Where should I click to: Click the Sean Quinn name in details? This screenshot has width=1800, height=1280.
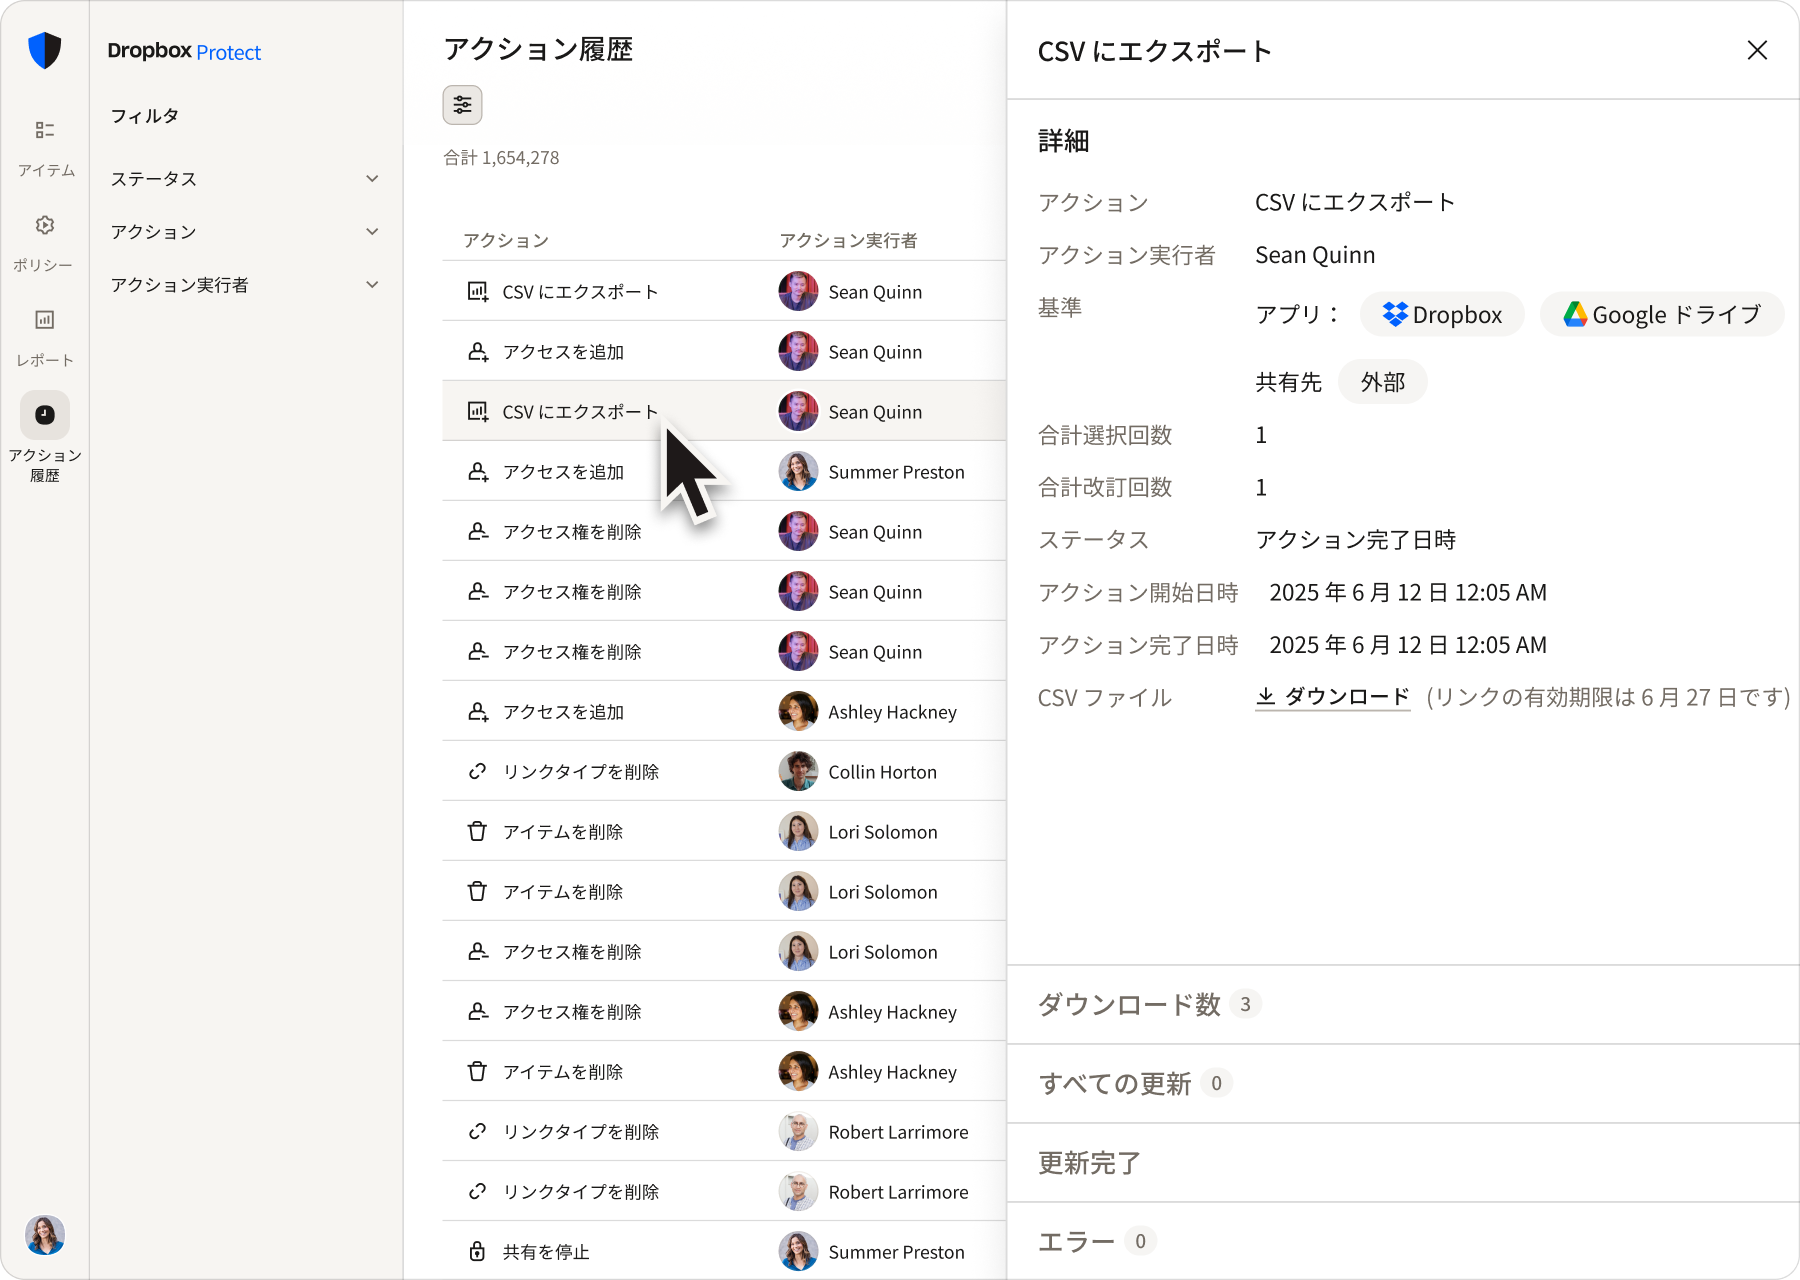pyautogui.click(x=1315, y=256)
